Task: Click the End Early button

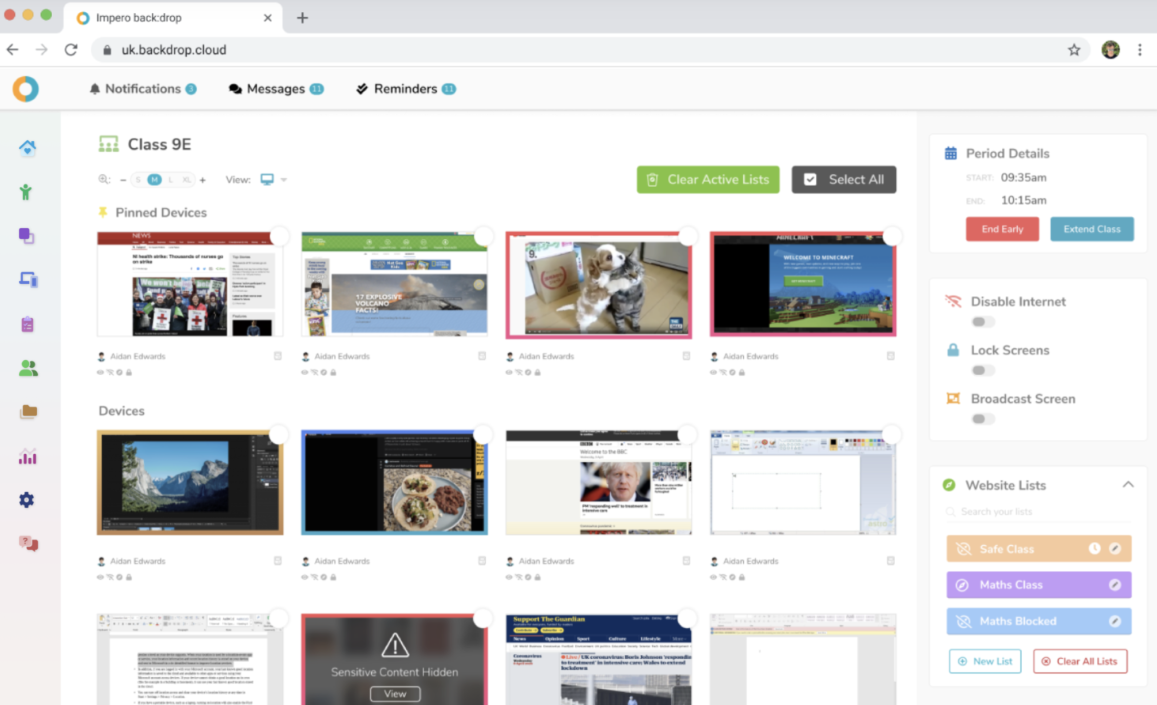Action: click(x=1002, y=228)
